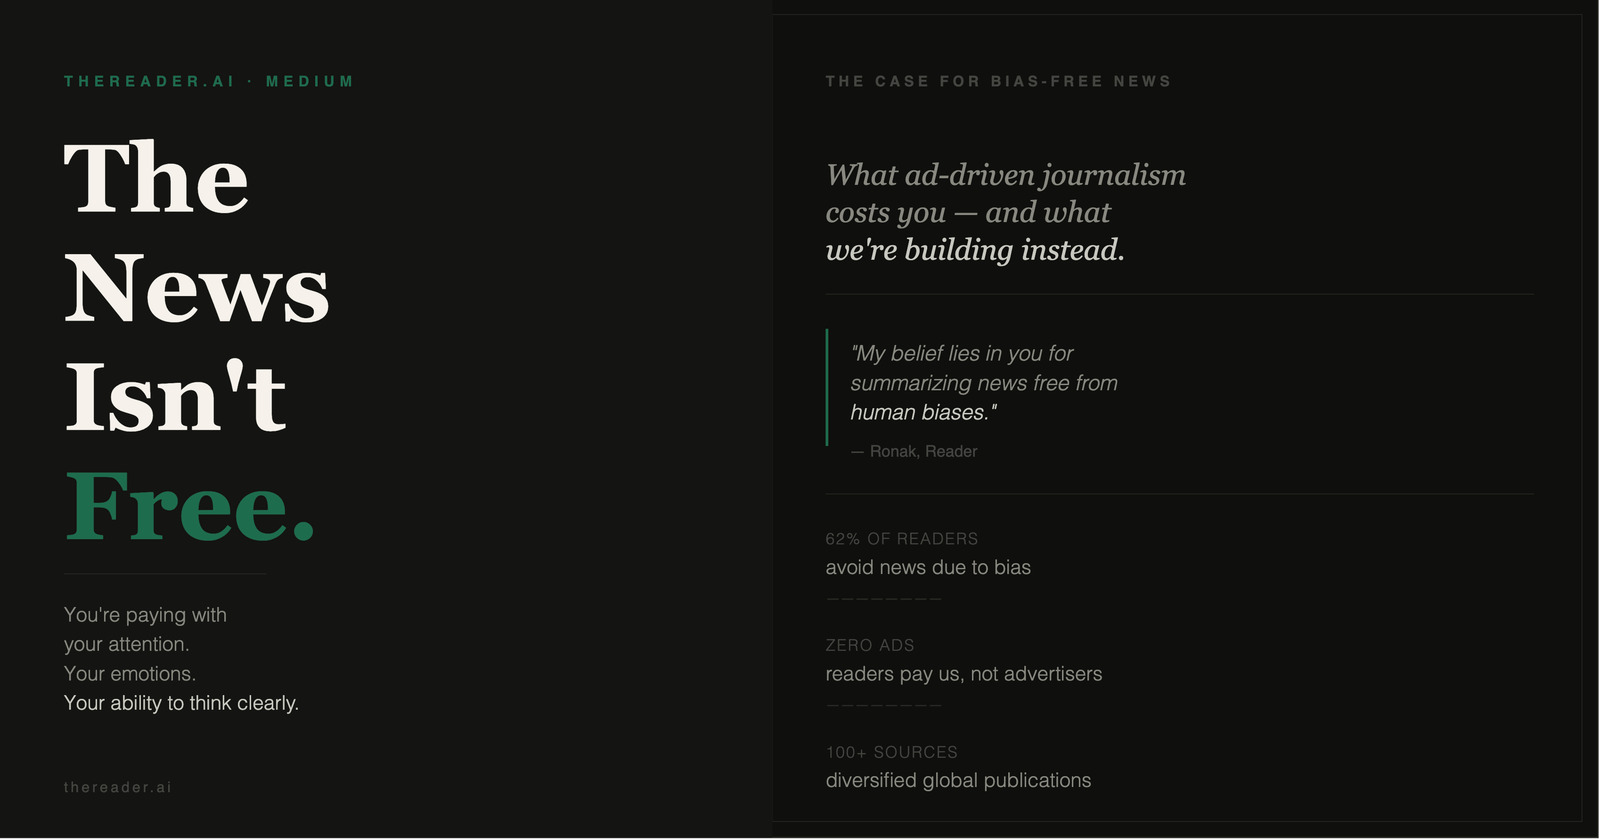Click the 'ZERO ADS' stat label
This screenshot has width=1600, height=839.
point(870,646)
